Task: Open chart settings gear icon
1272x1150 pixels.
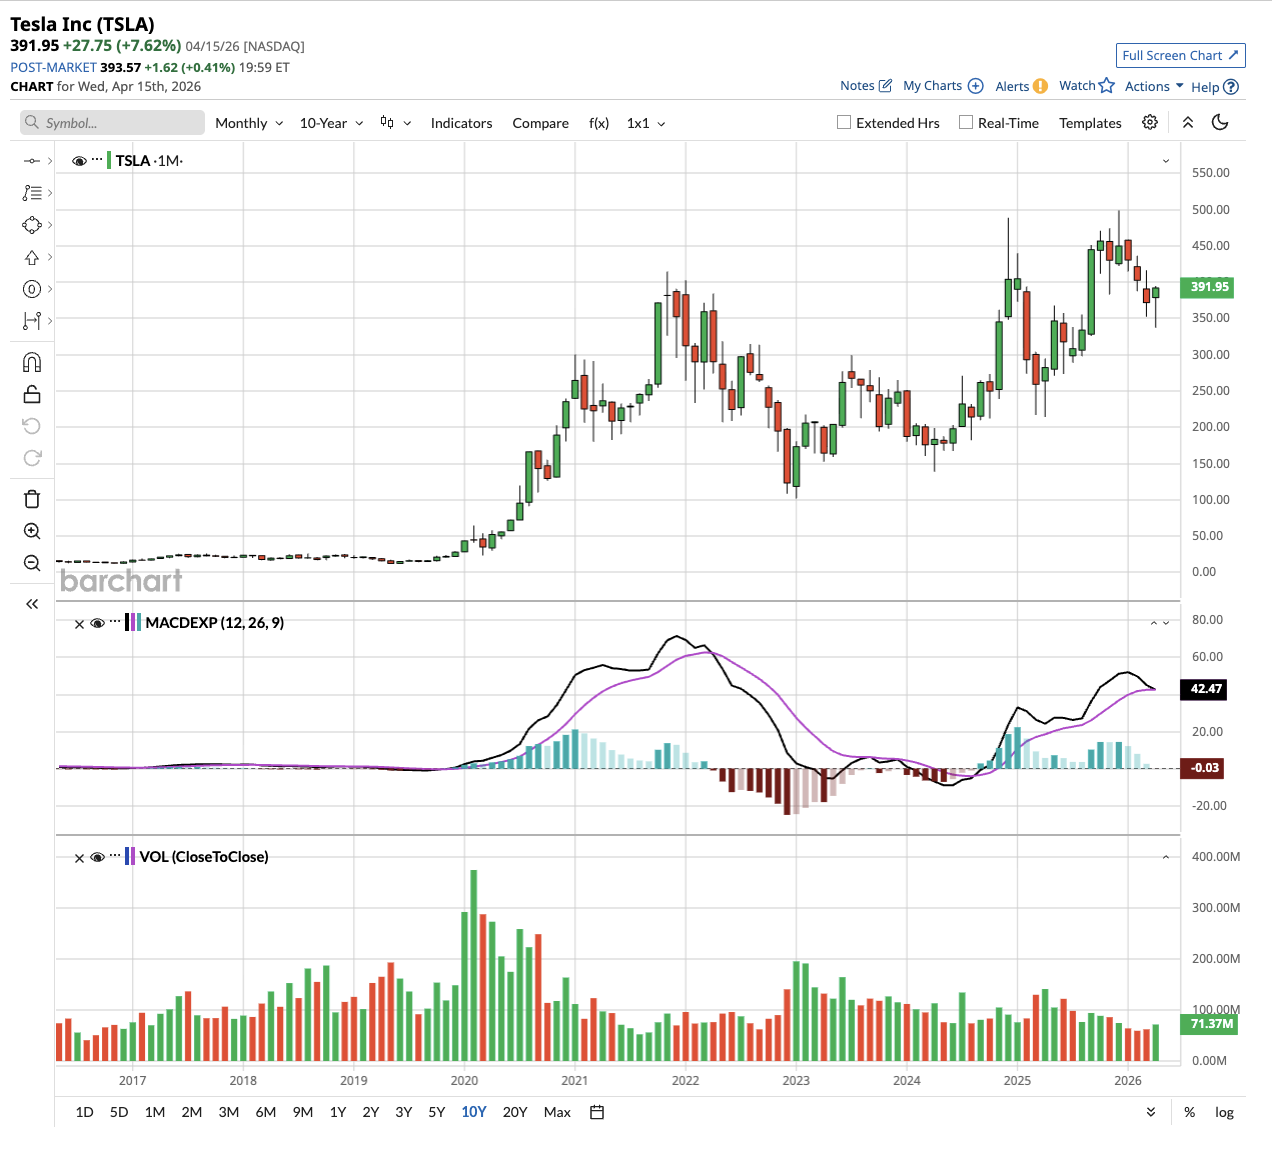Action: 1150,122
